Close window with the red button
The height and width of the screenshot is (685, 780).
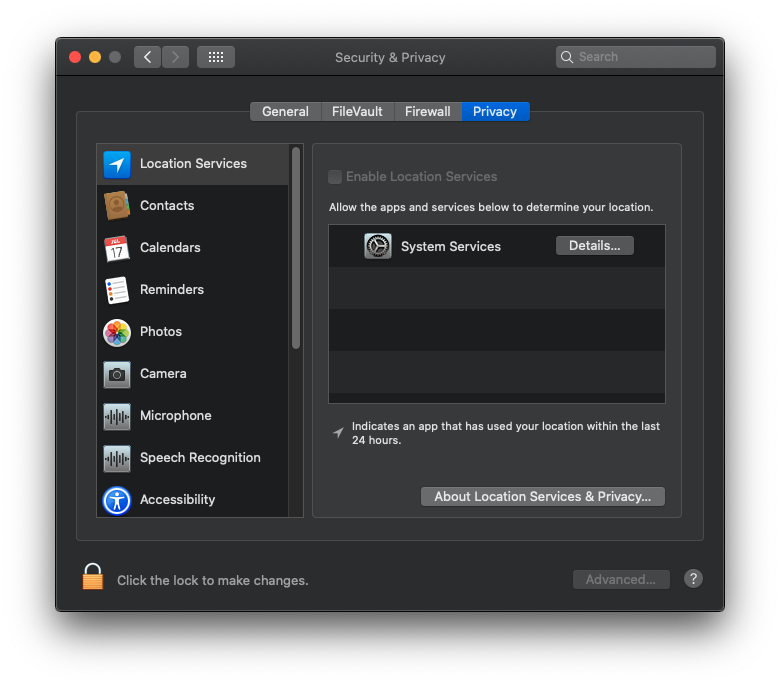pyautogui.click(x=75, y=57)
